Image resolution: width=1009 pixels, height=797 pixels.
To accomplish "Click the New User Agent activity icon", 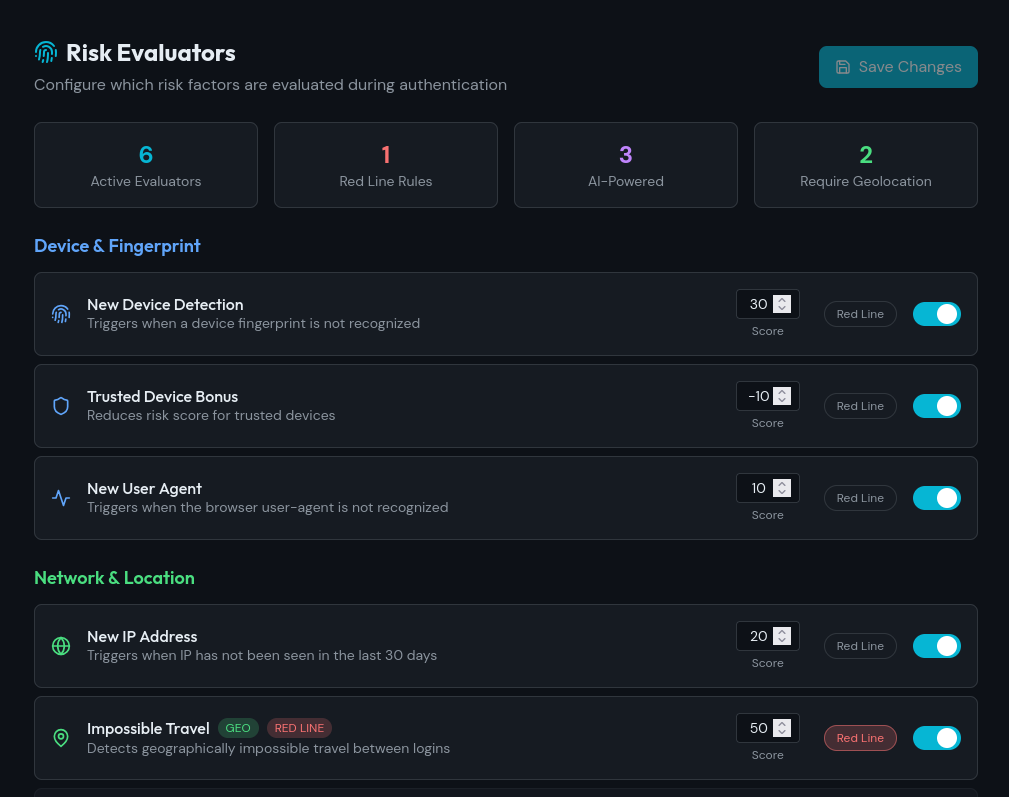I will point(61,498).
